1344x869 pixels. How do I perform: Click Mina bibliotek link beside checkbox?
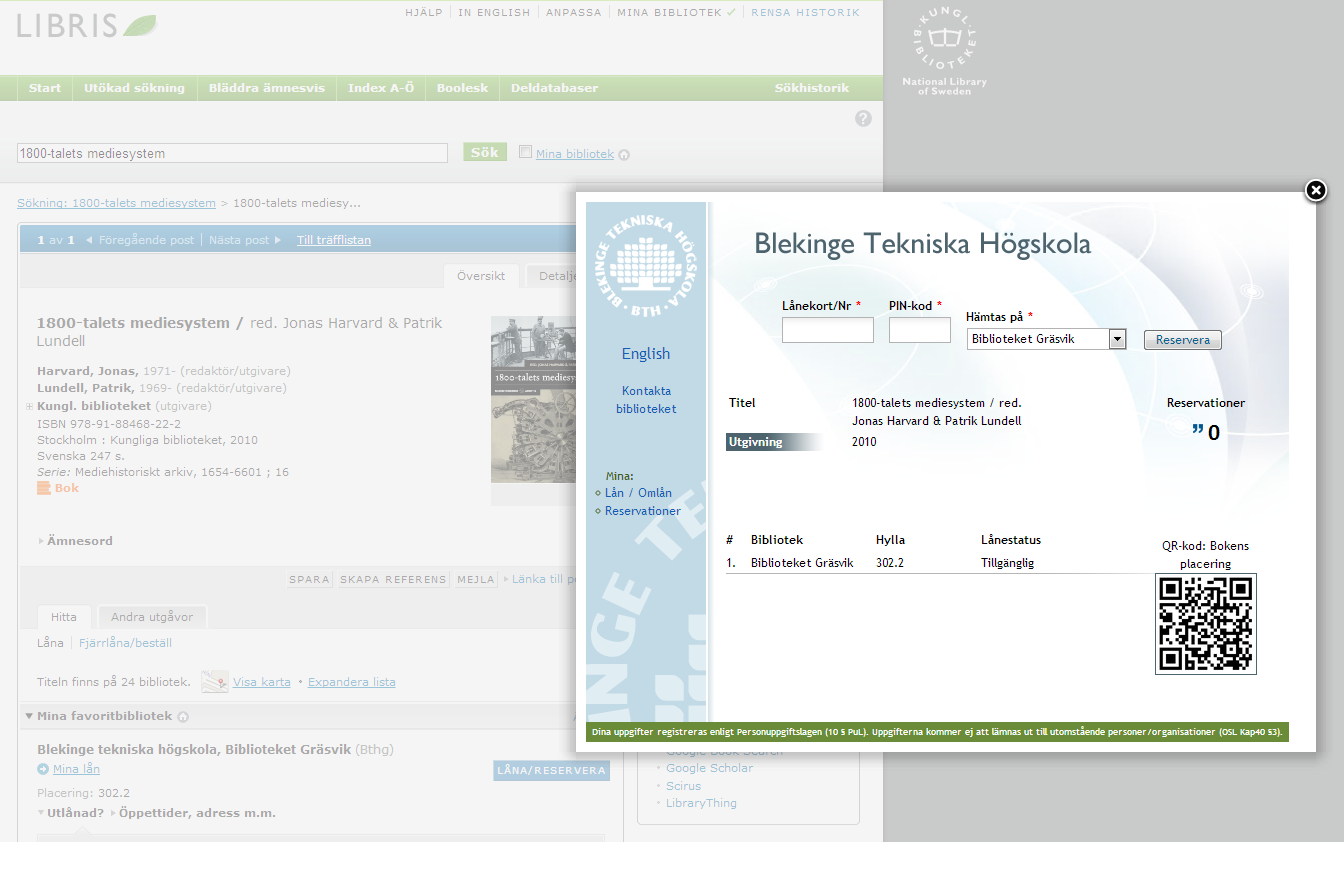(x=575, y=154)
